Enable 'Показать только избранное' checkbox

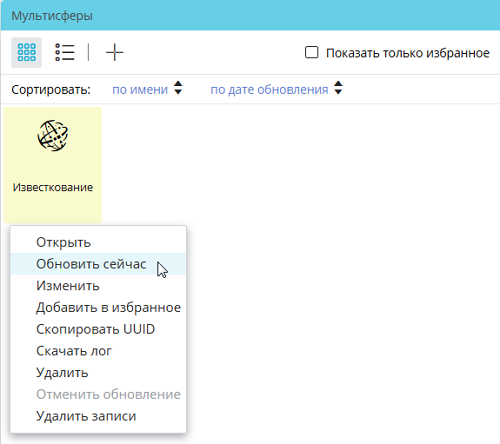(x=312, y=52)
